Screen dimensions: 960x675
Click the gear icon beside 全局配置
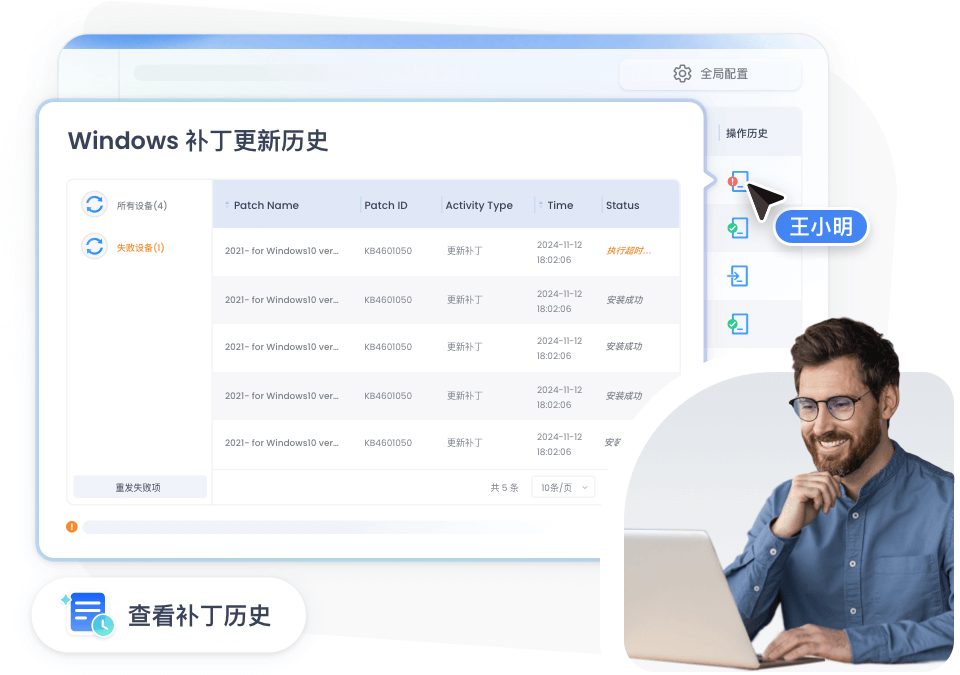(682, 74)
